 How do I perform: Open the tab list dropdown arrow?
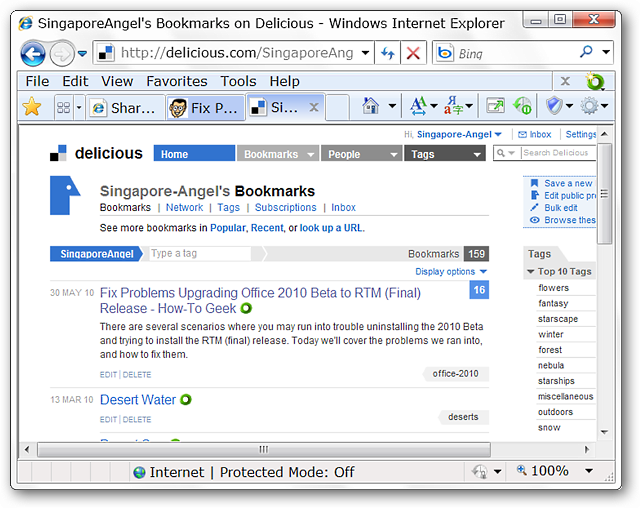click(x=79, y=107)
